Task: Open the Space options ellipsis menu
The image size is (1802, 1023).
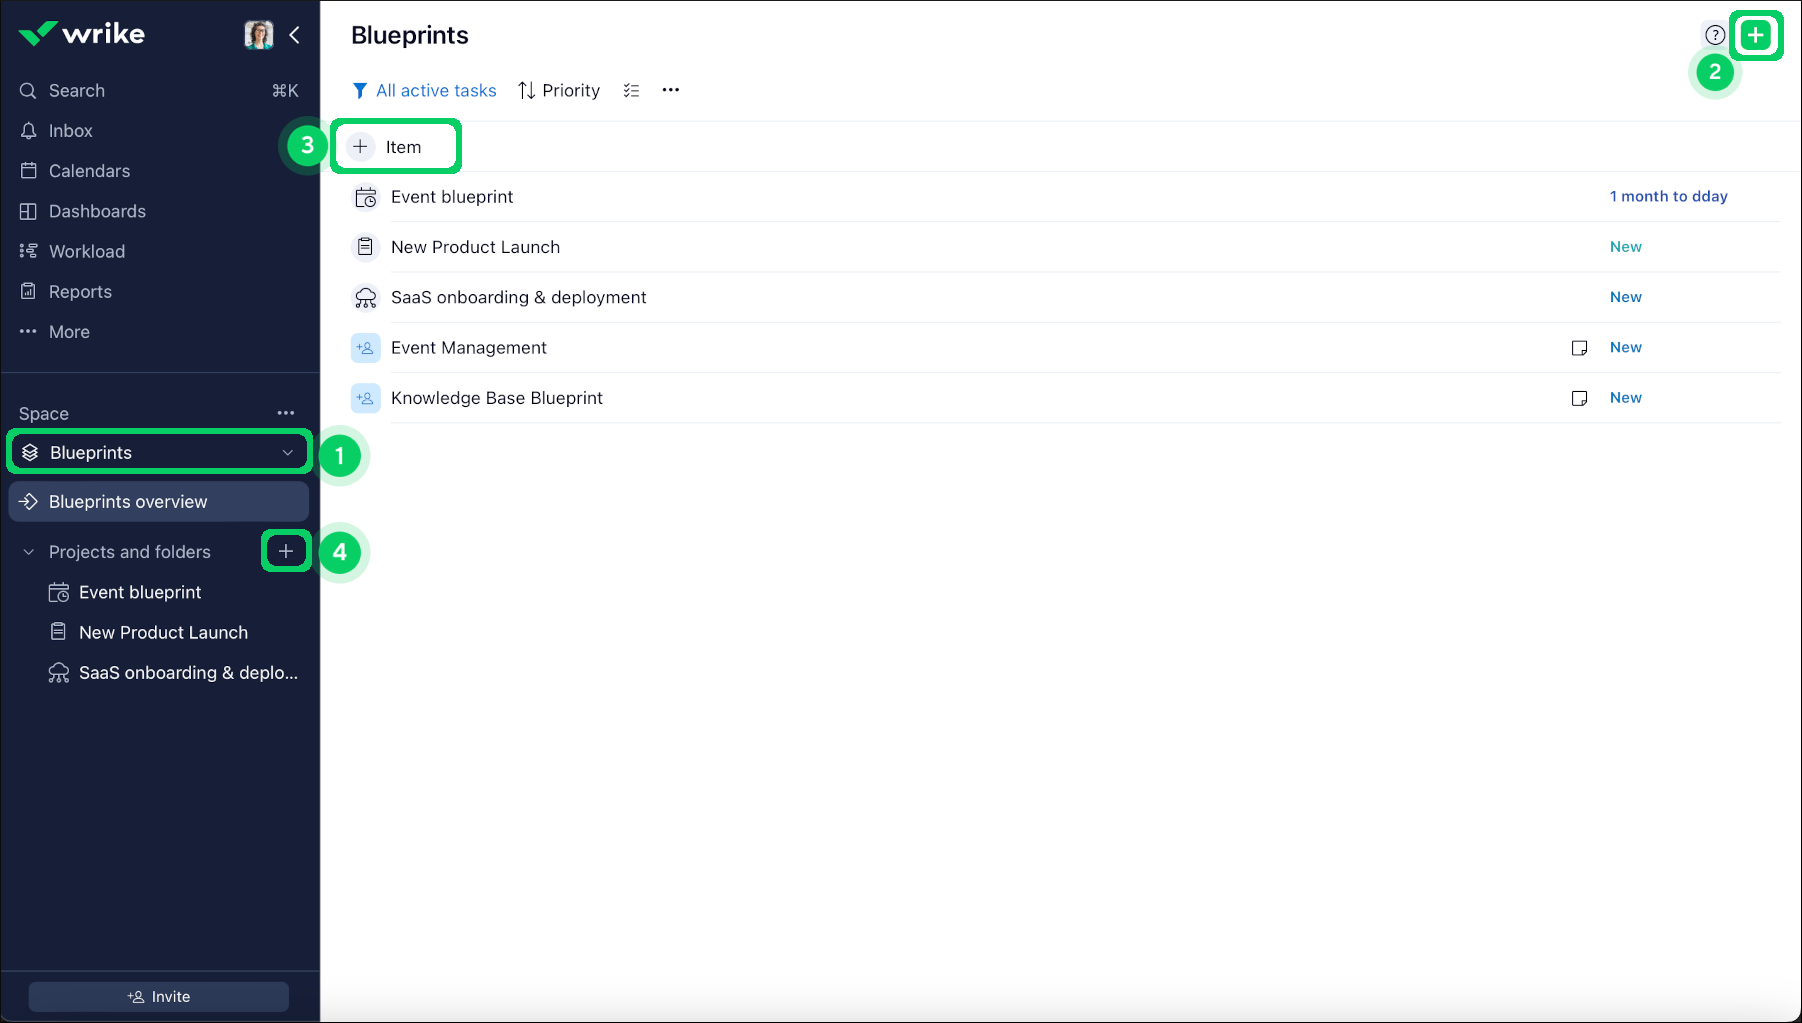Action: coord(286,413)
